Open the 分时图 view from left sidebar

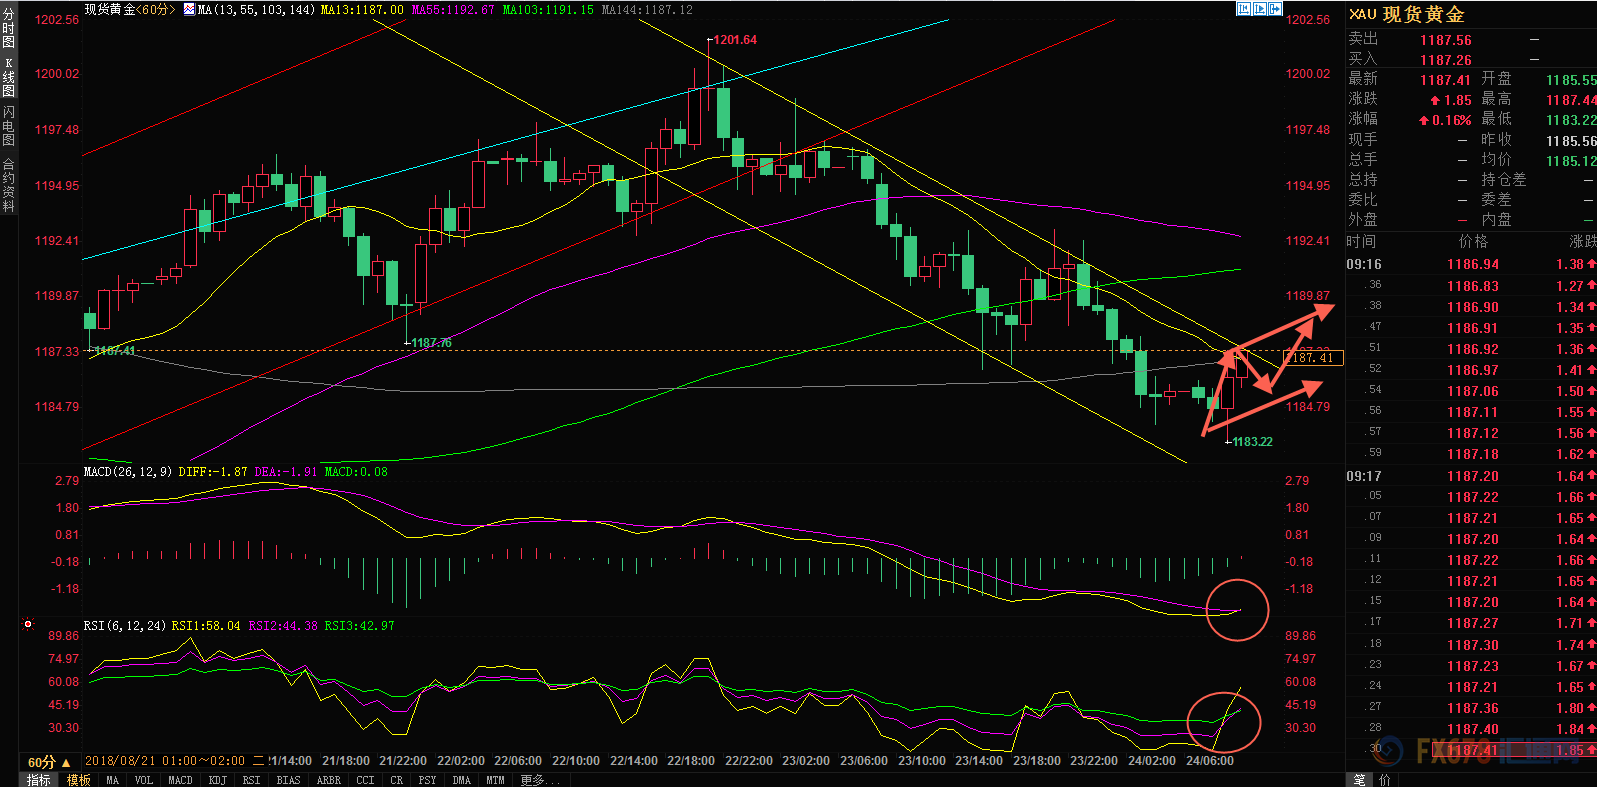[9, 28]
